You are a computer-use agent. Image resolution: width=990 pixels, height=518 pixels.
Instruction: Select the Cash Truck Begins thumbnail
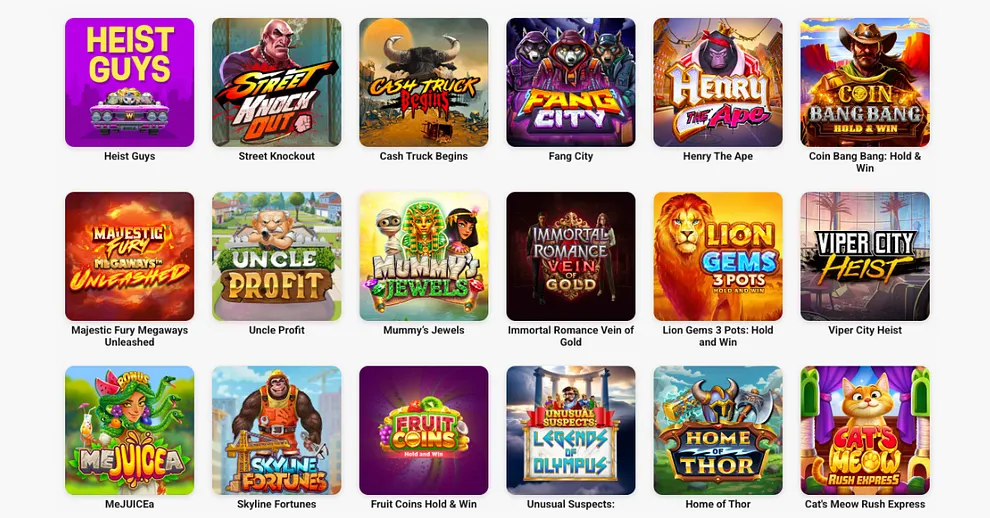pos(424,82)
